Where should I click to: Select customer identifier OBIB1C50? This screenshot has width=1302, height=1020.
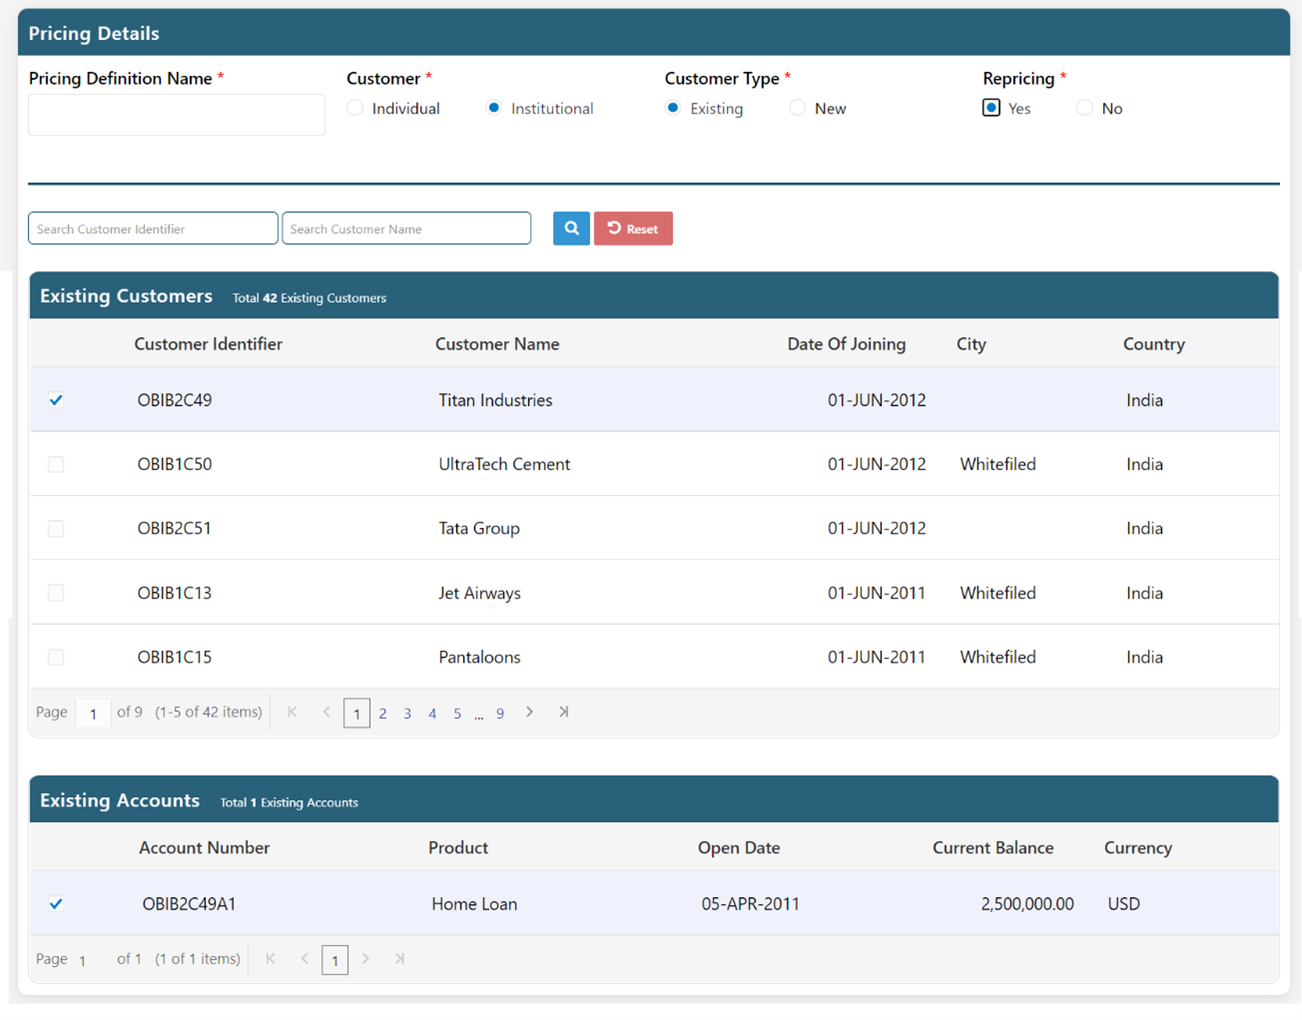point(174,464)
